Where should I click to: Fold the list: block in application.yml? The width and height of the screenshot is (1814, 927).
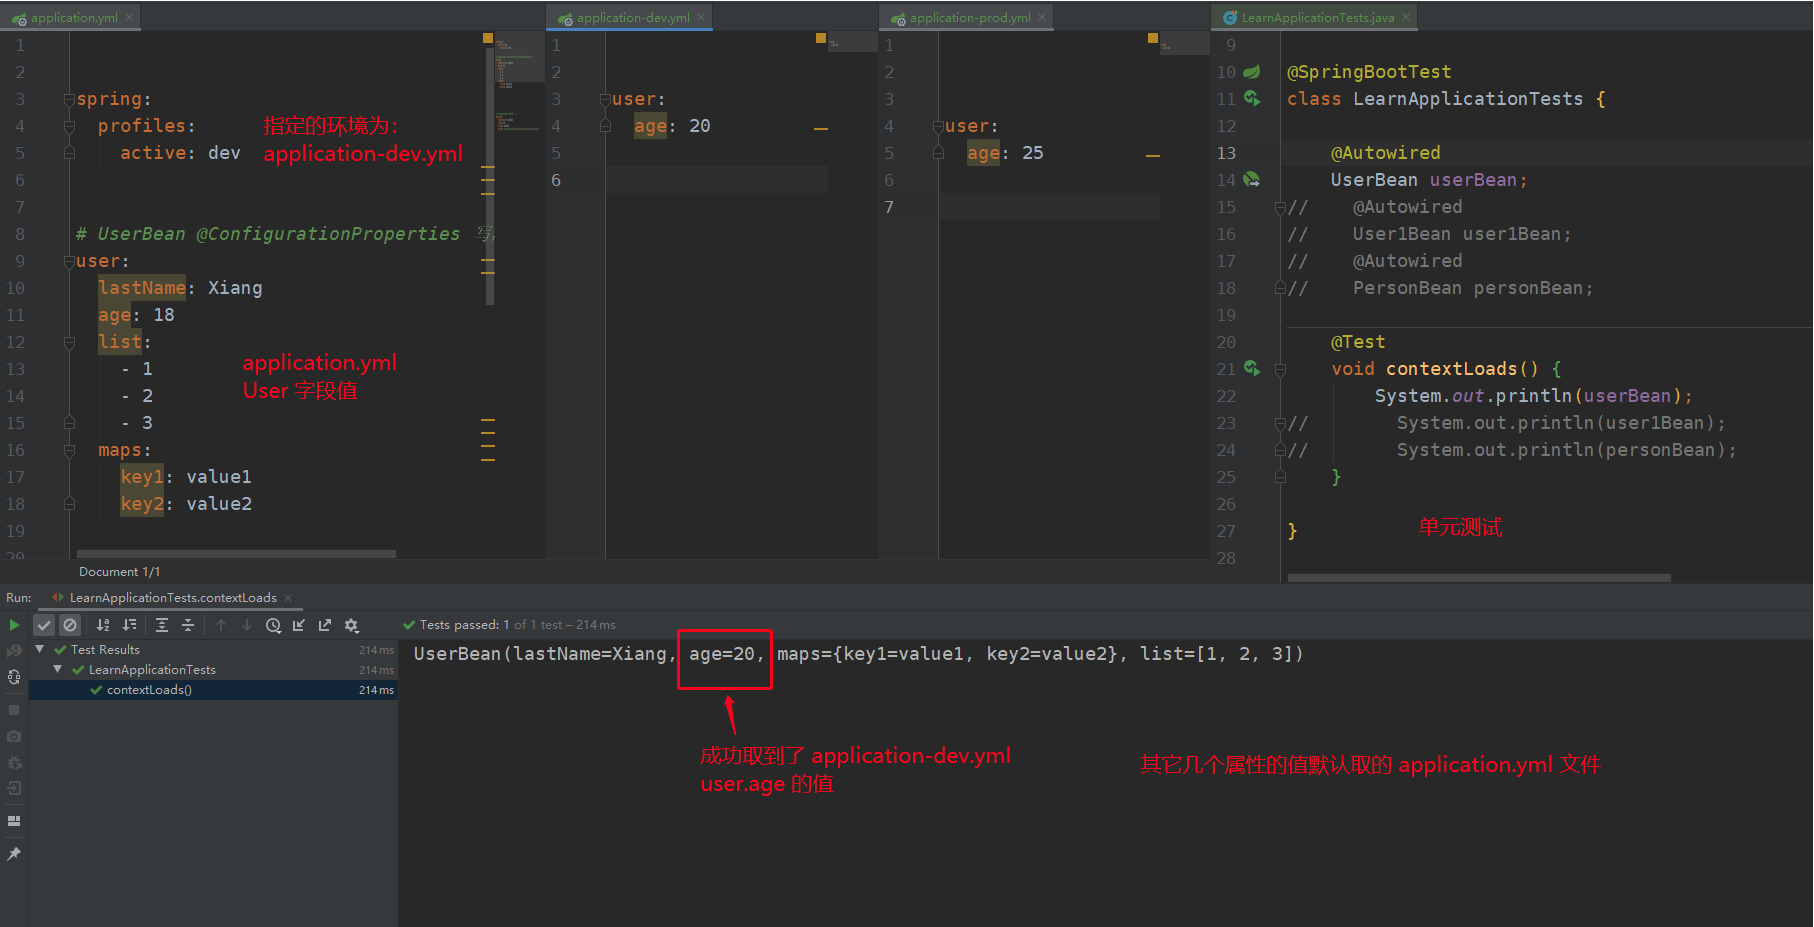coord(69,342)
